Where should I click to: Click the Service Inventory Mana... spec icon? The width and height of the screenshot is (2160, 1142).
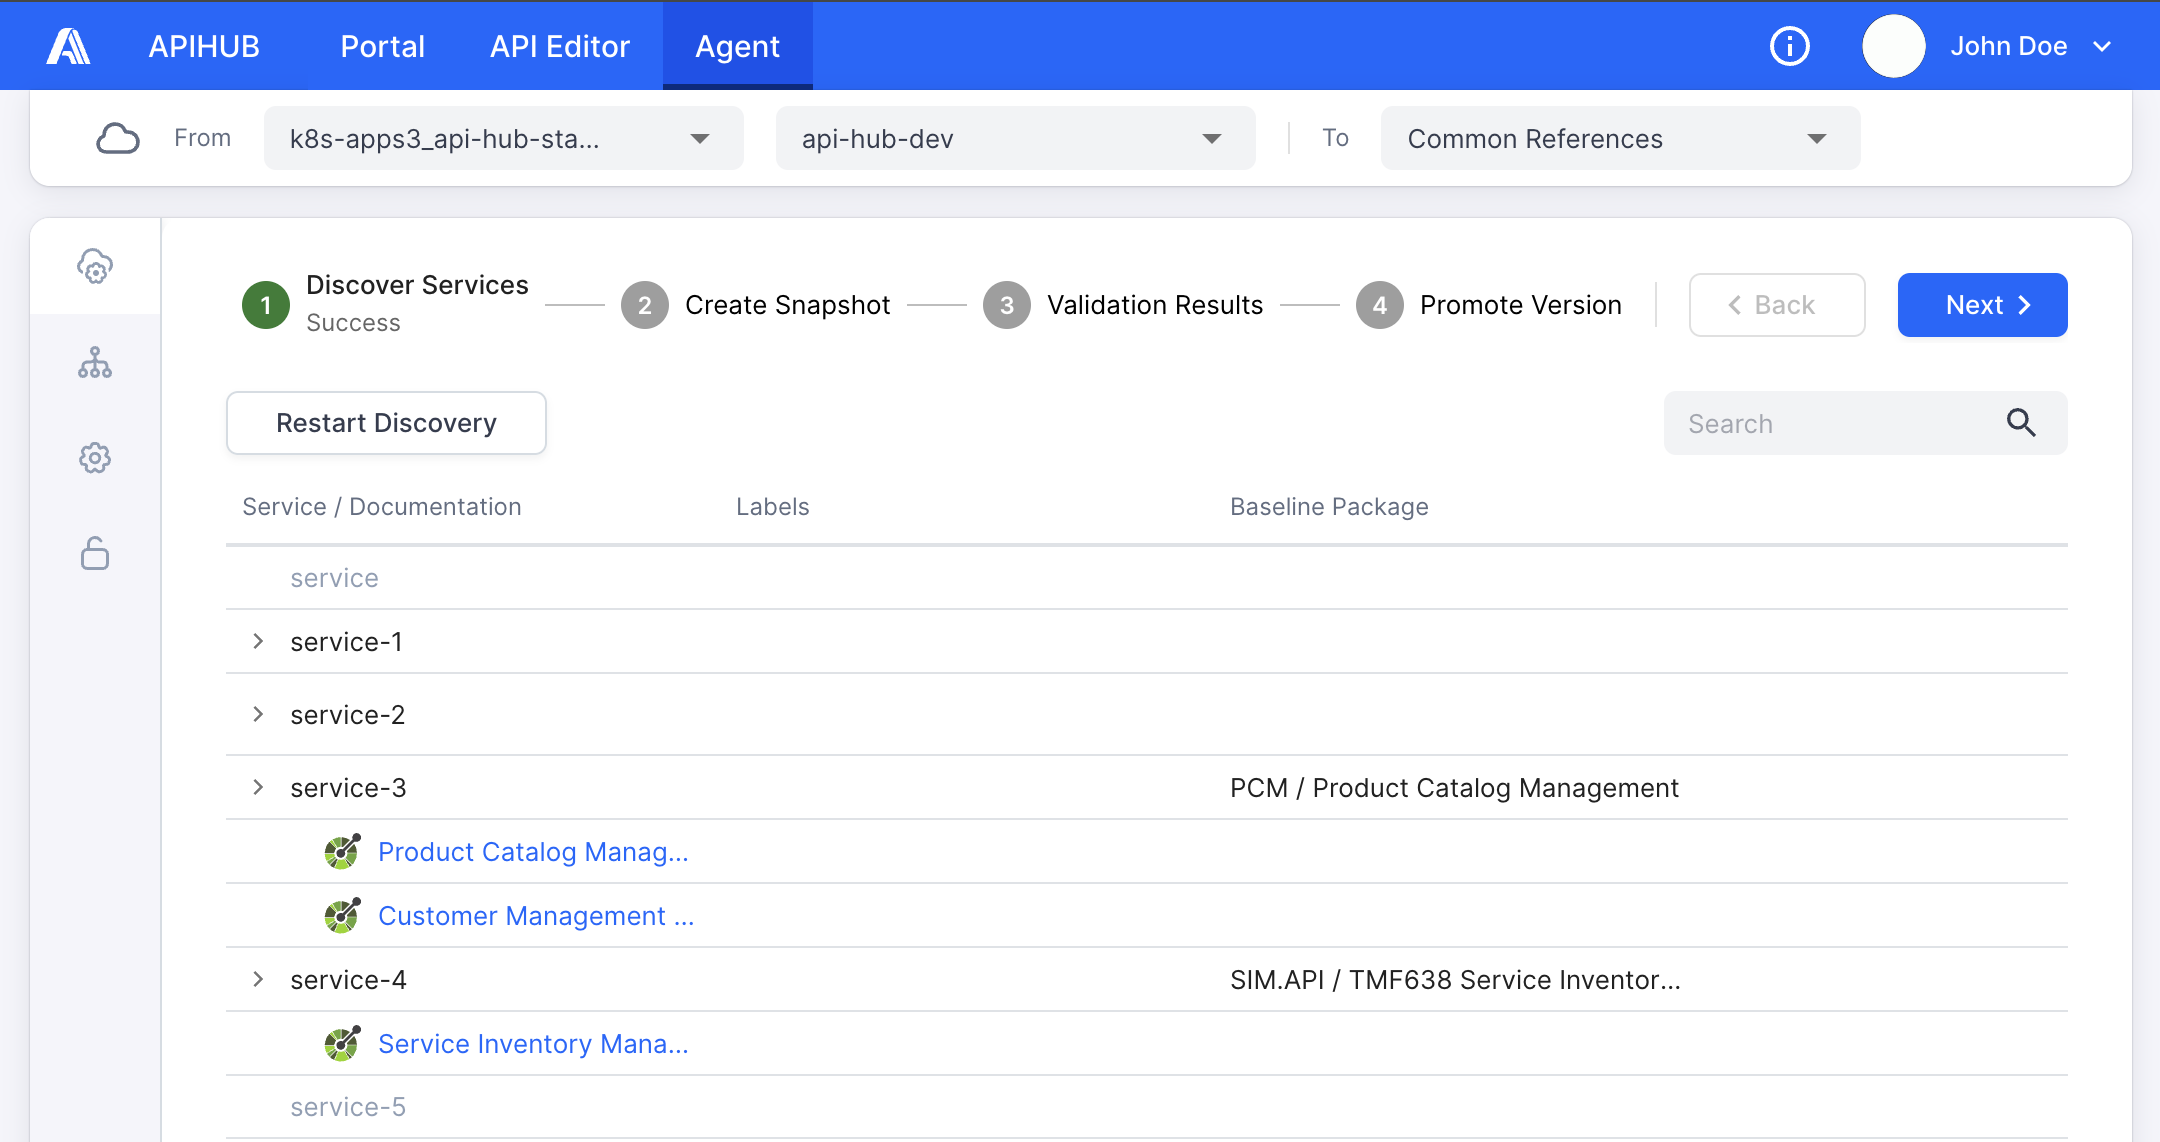[x=342, y=1044]
